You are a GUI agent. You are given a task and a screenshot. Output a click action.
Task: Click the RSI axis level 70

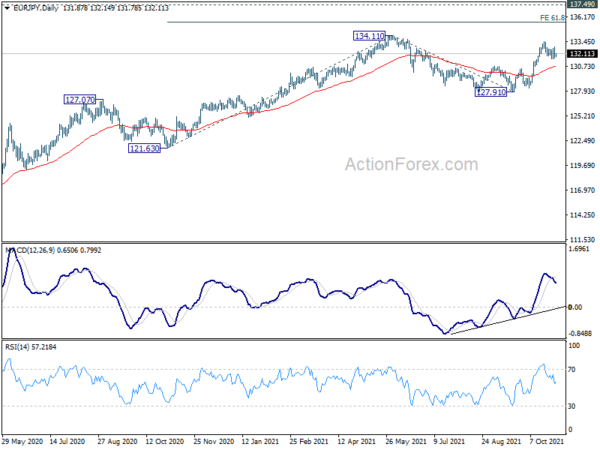572,370
